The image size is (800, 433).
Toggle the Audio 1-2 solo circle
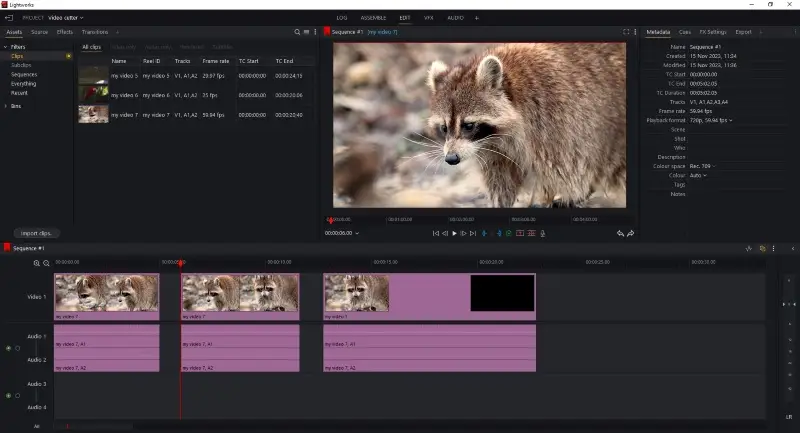(x=18, y=348)
